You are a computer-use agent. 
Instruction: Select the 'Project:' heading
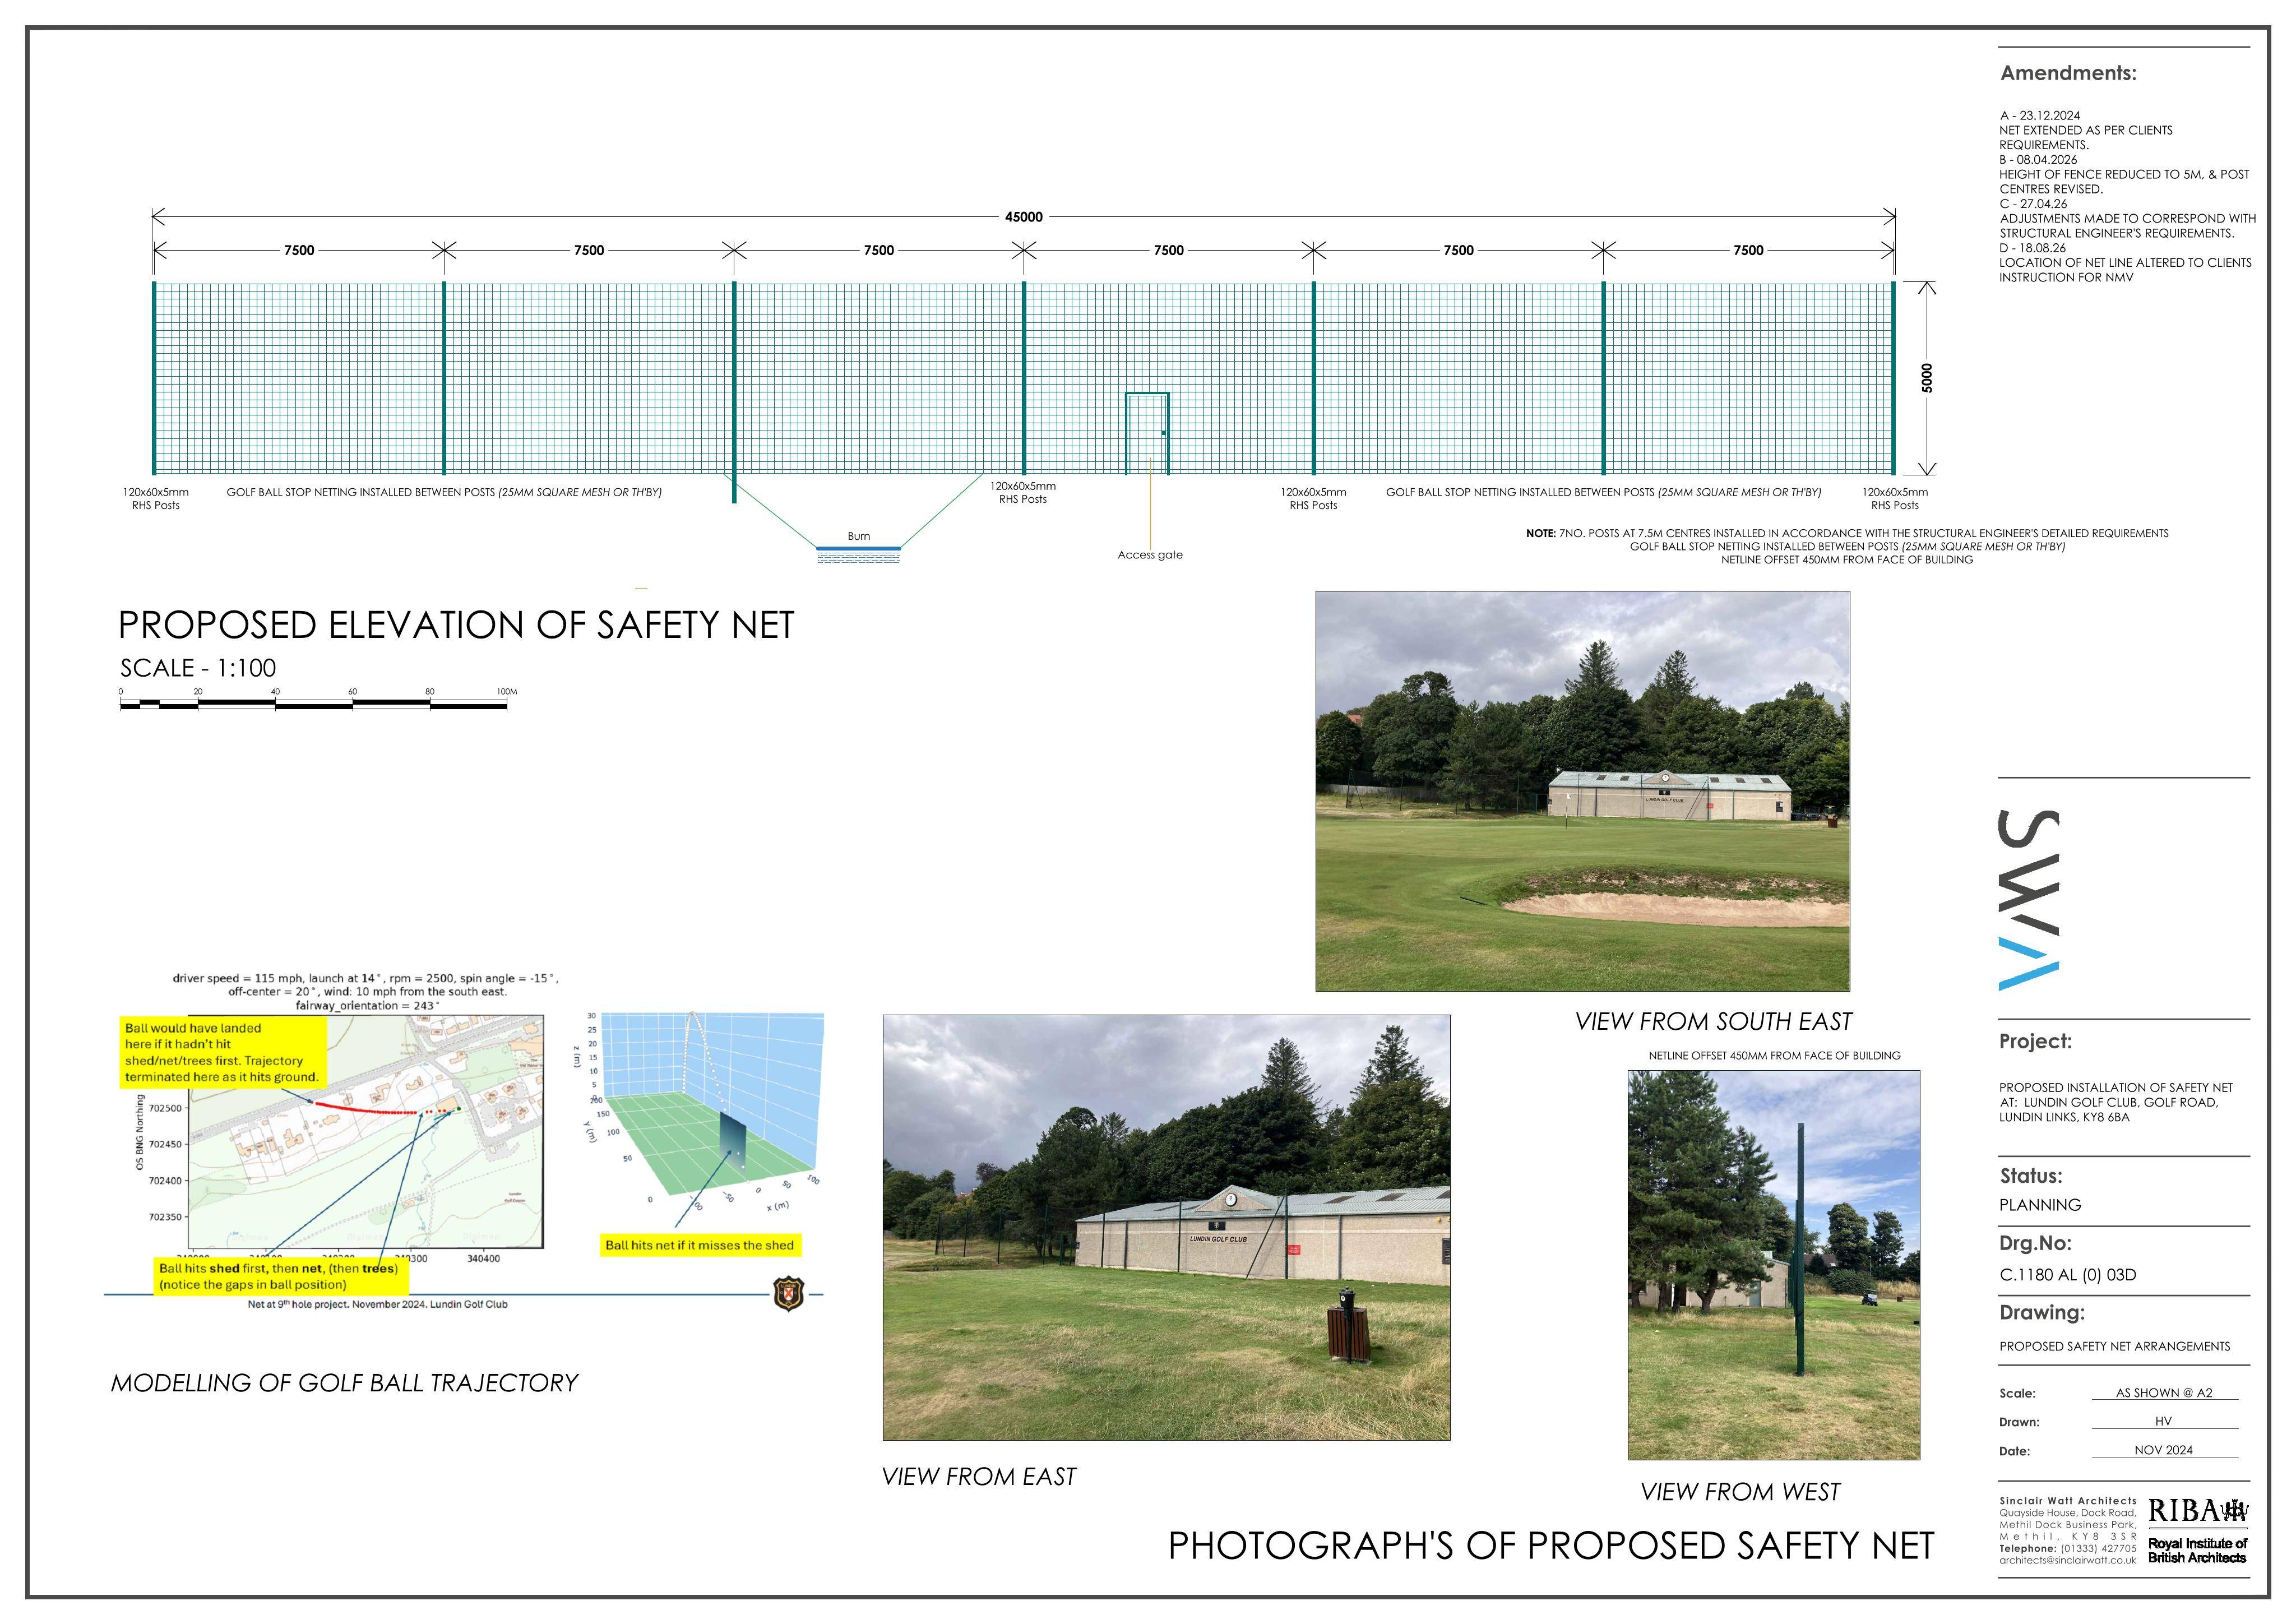[x=2036, y=1041]
